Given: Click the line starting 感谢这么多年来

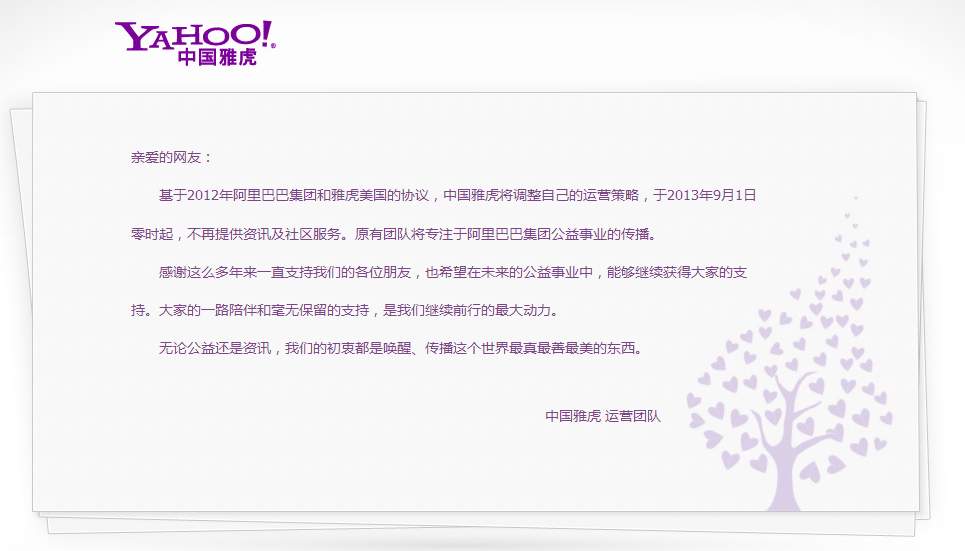Looking at the screenshot, I should [453, 272].
